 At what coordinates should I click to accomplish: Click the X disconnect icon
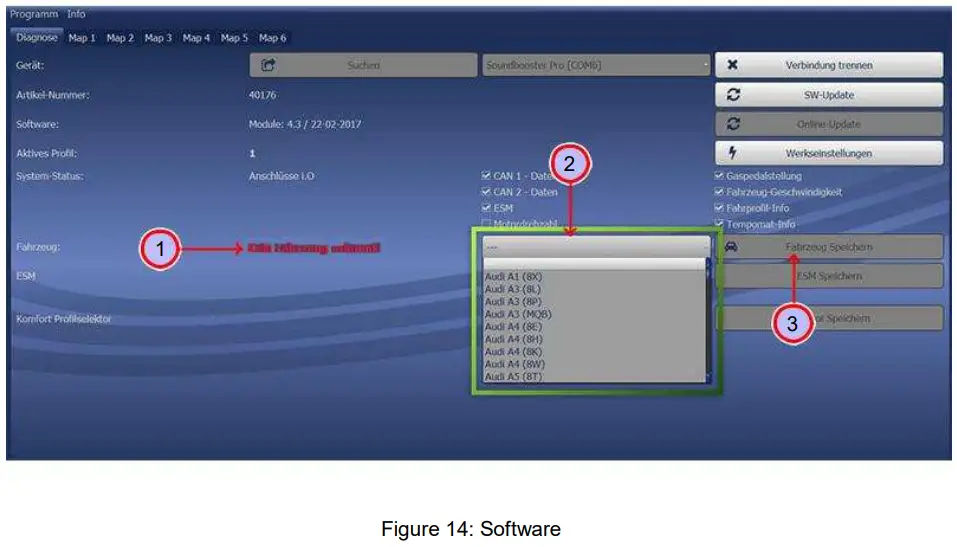pos(732,65)
